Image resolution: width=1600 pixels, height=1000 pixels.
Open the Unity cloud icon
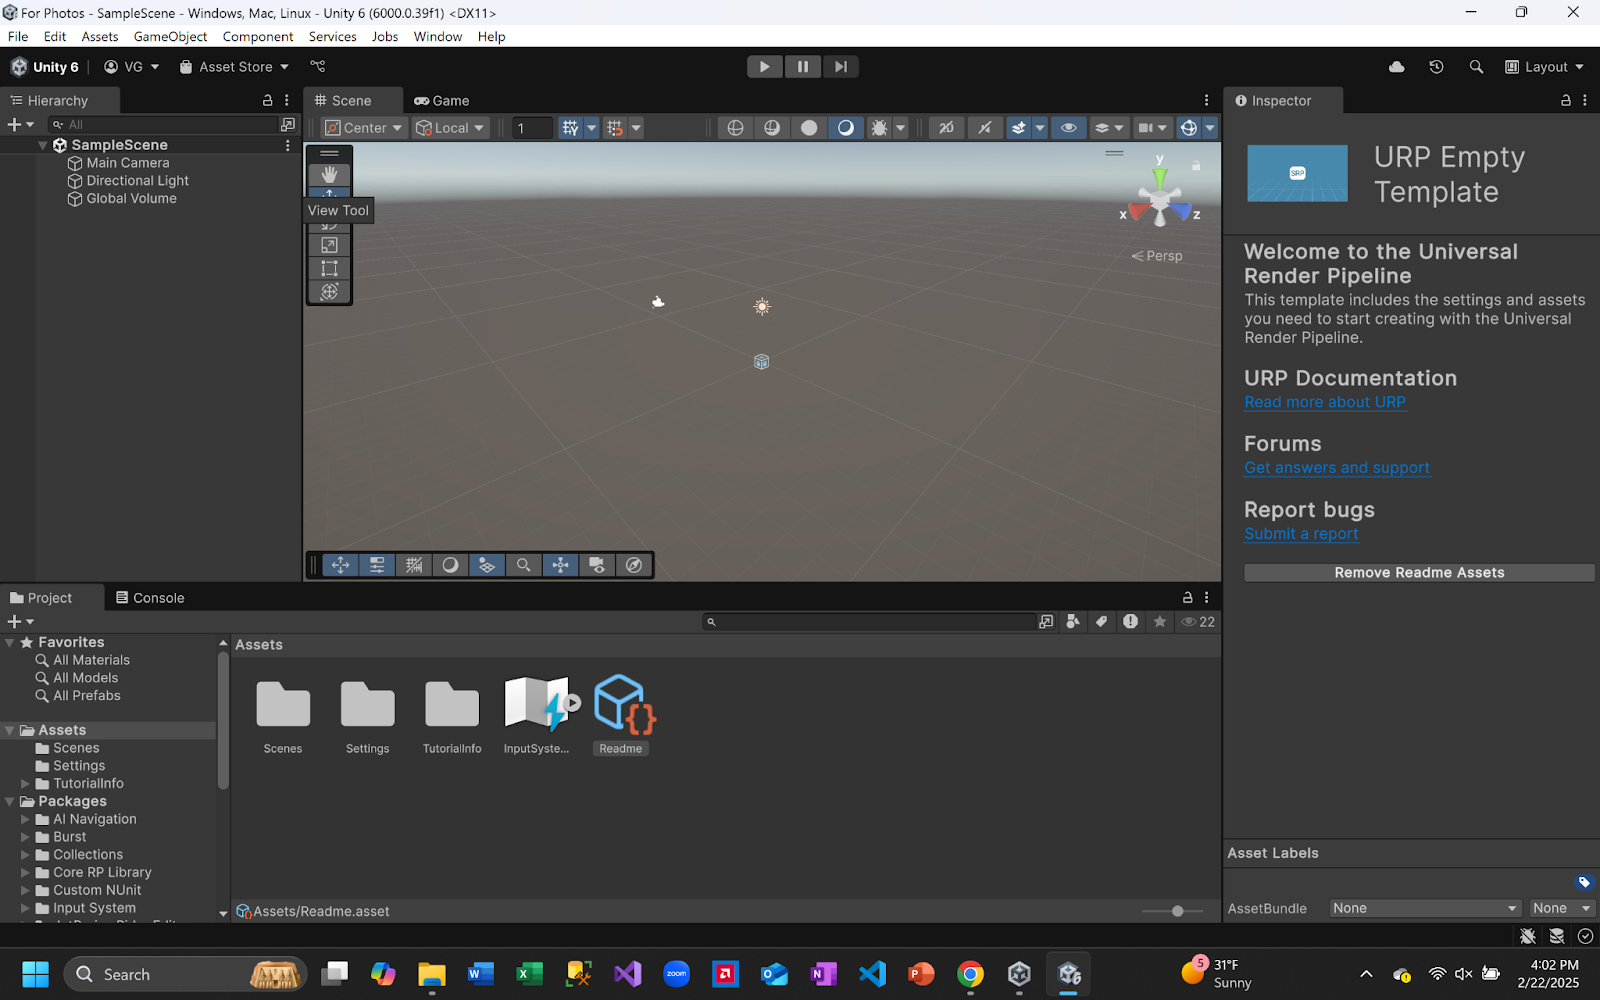[1397, 67]
